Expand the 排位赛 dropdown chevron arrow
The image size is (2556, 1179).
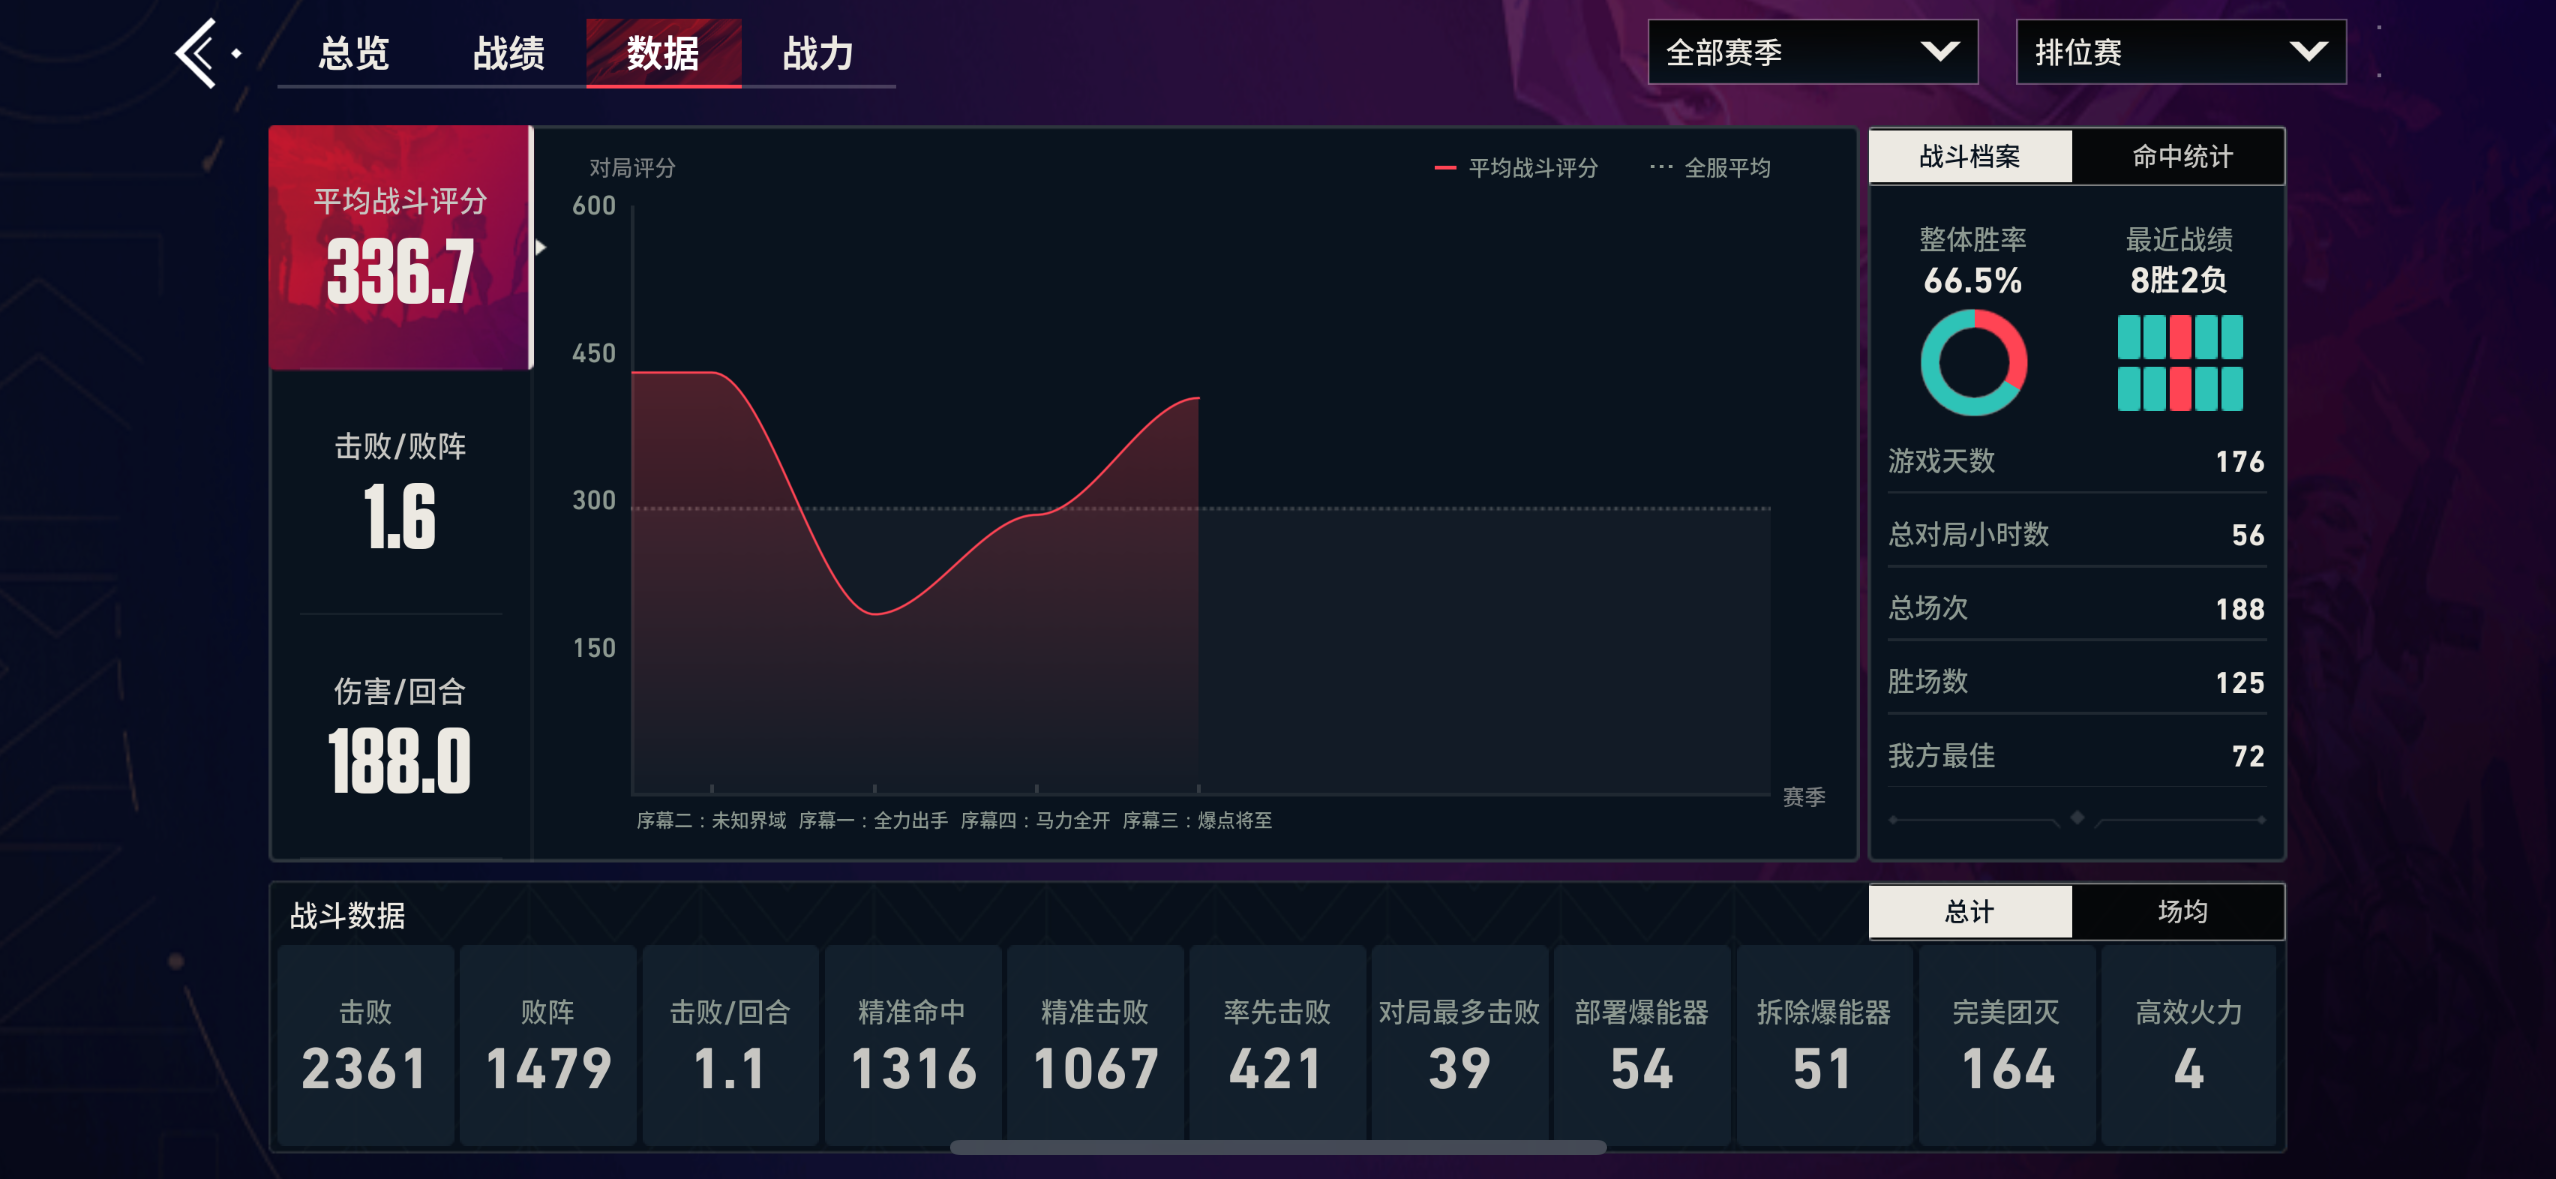[x=2308, y=52]
